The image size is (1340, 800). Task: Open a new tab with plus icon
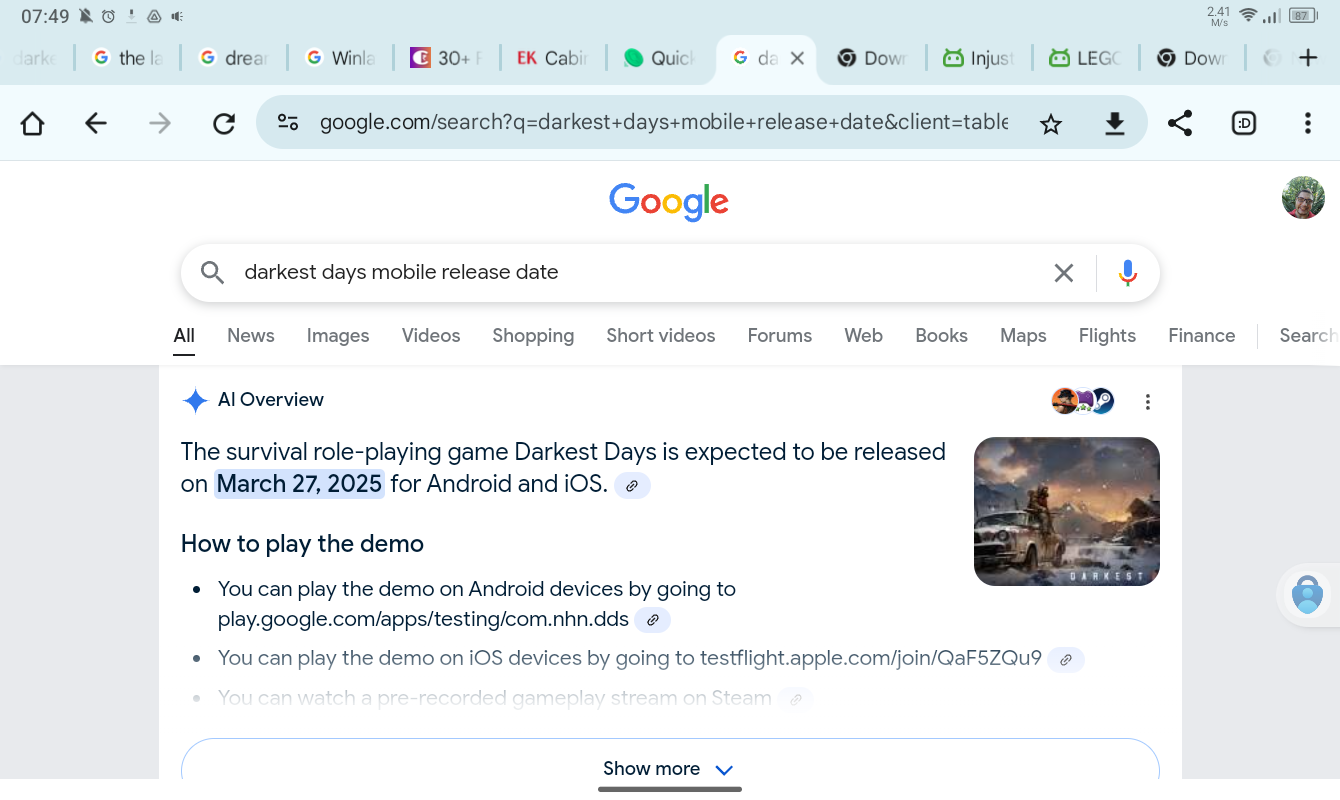coord(1308,58)
